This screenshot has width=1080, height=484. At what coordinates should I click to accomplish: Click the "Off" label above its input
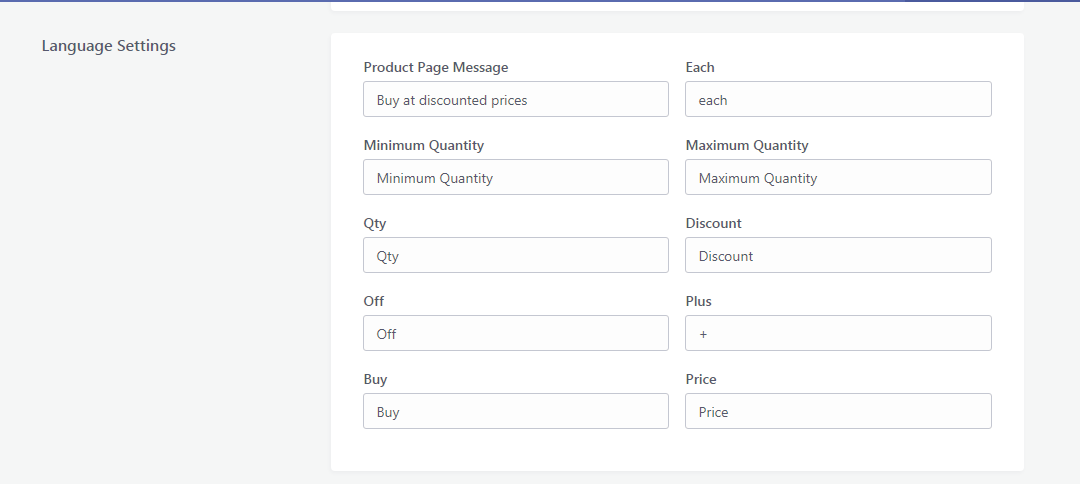click(374, 301)
